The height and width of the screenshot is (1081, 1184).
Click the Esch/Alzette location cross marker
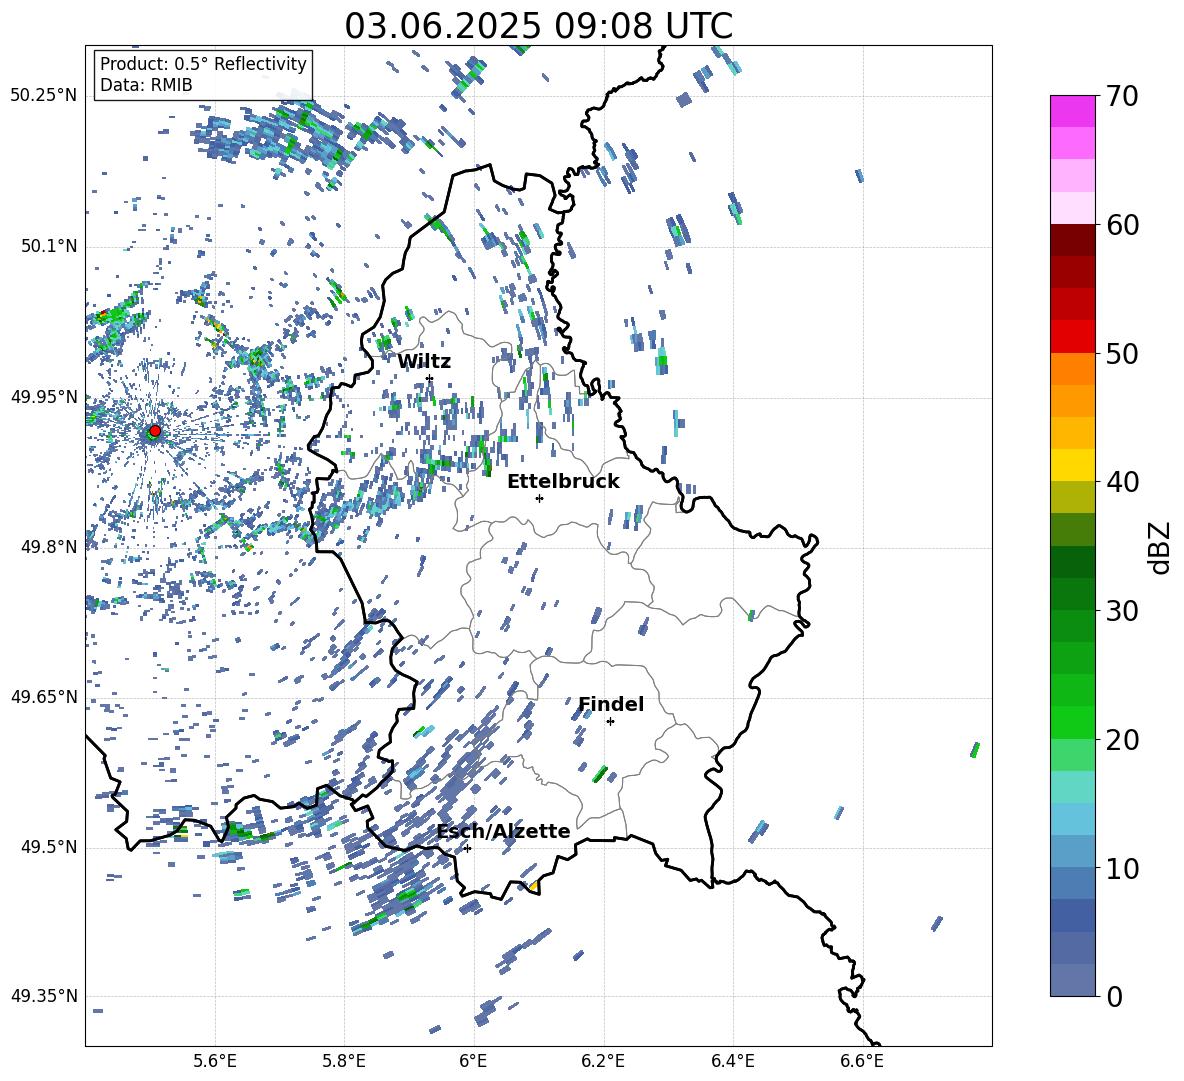467,848
